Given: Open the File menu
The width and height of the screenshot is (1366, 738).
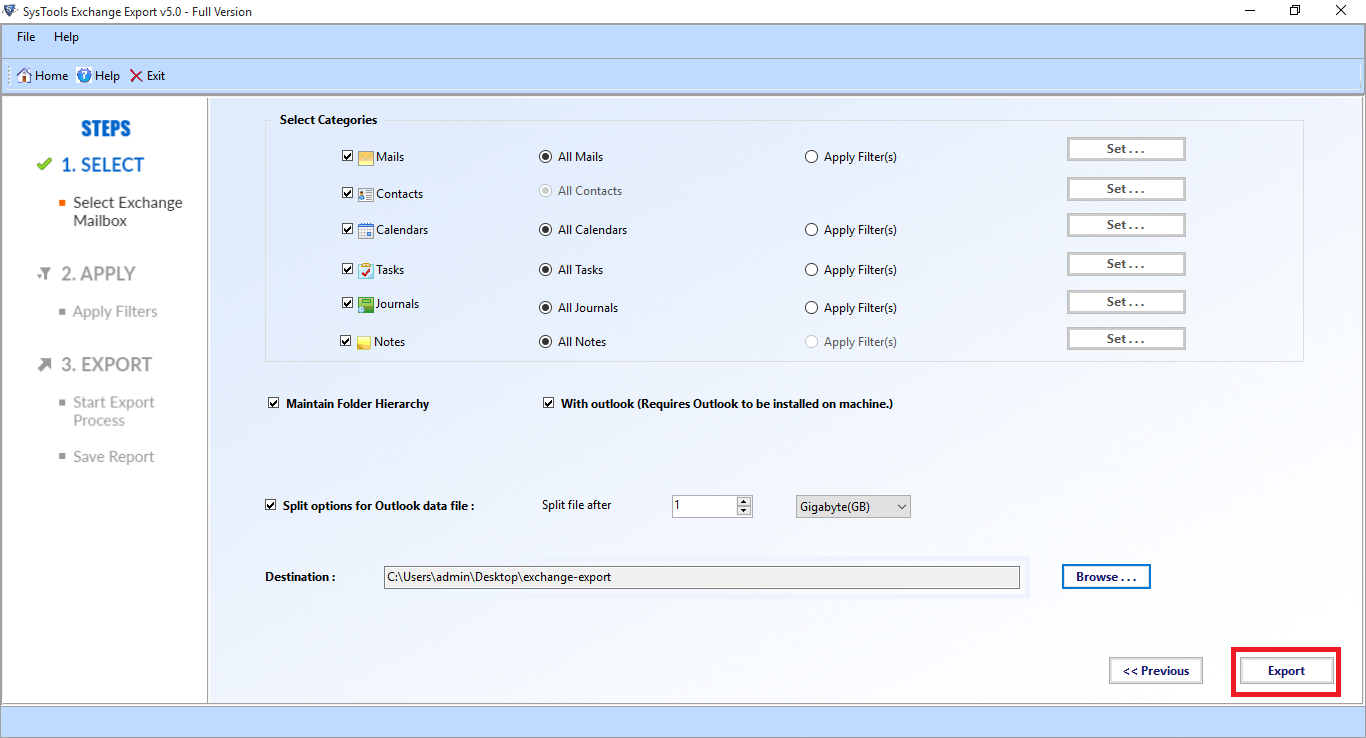Looking at the screenshot, I should pyautogui.click(x=26, y=37).
